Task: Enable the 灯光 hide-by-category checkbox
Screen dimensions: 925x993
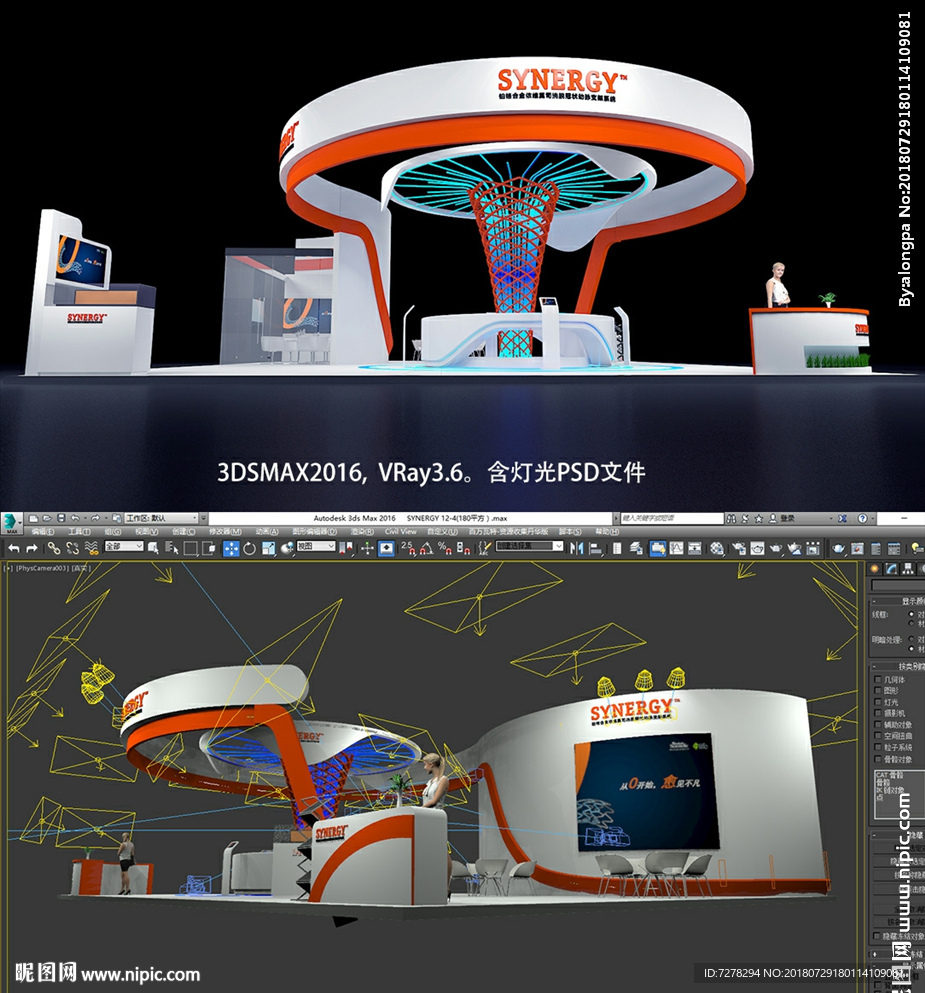Action: (x=878, y=702)
